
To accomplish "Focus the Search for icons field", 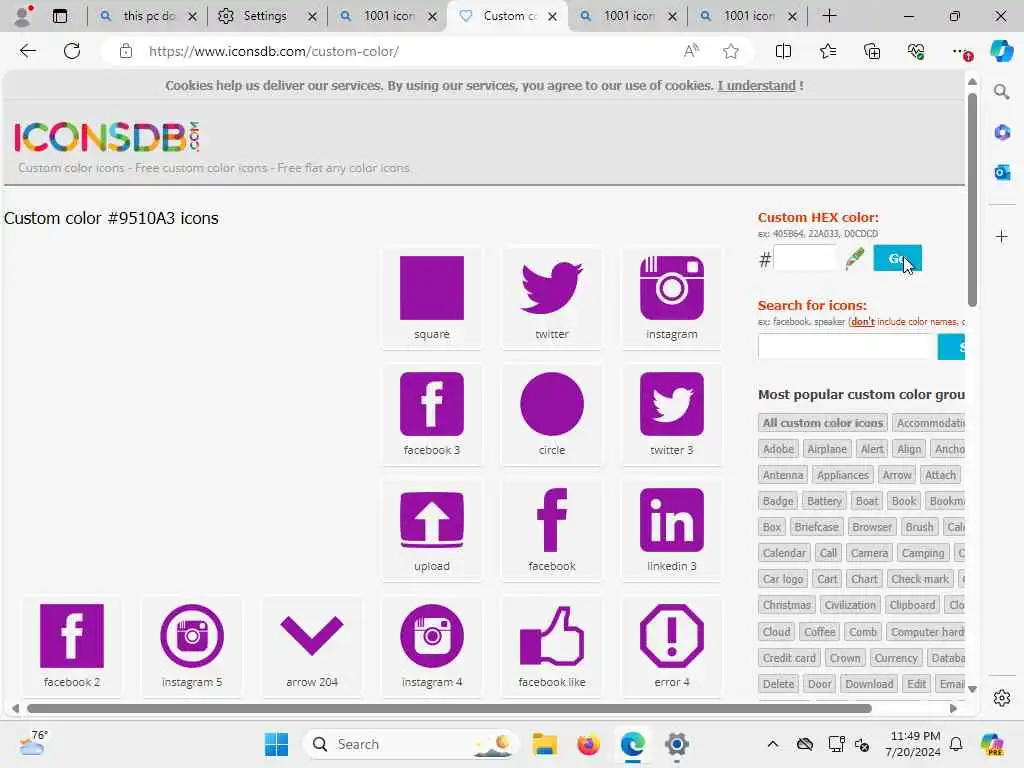I will [x=847, y=347].
